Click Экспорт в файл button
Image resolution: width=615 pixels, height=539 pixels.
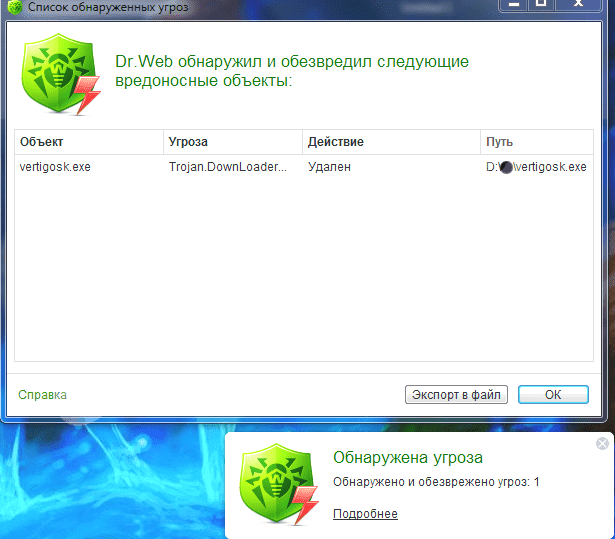456,394
